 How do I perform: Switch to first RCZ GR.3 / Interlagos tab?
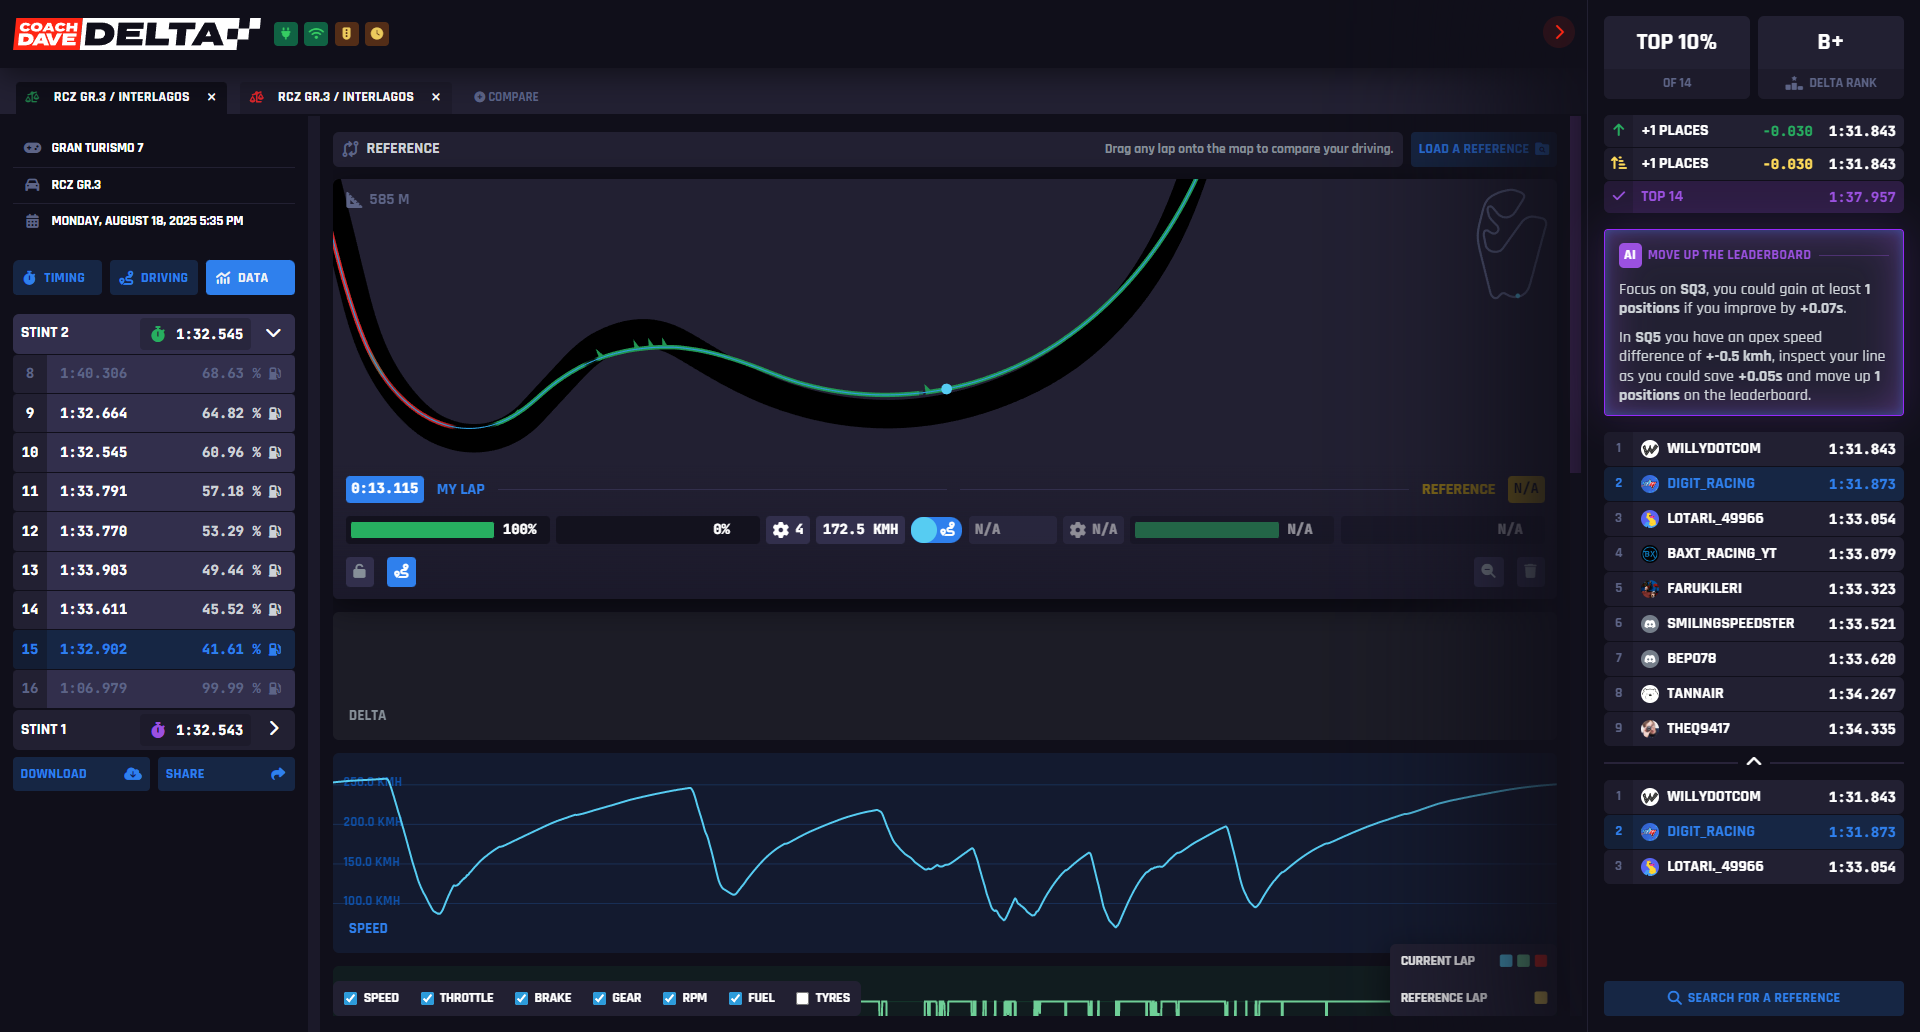click(120, 97)
